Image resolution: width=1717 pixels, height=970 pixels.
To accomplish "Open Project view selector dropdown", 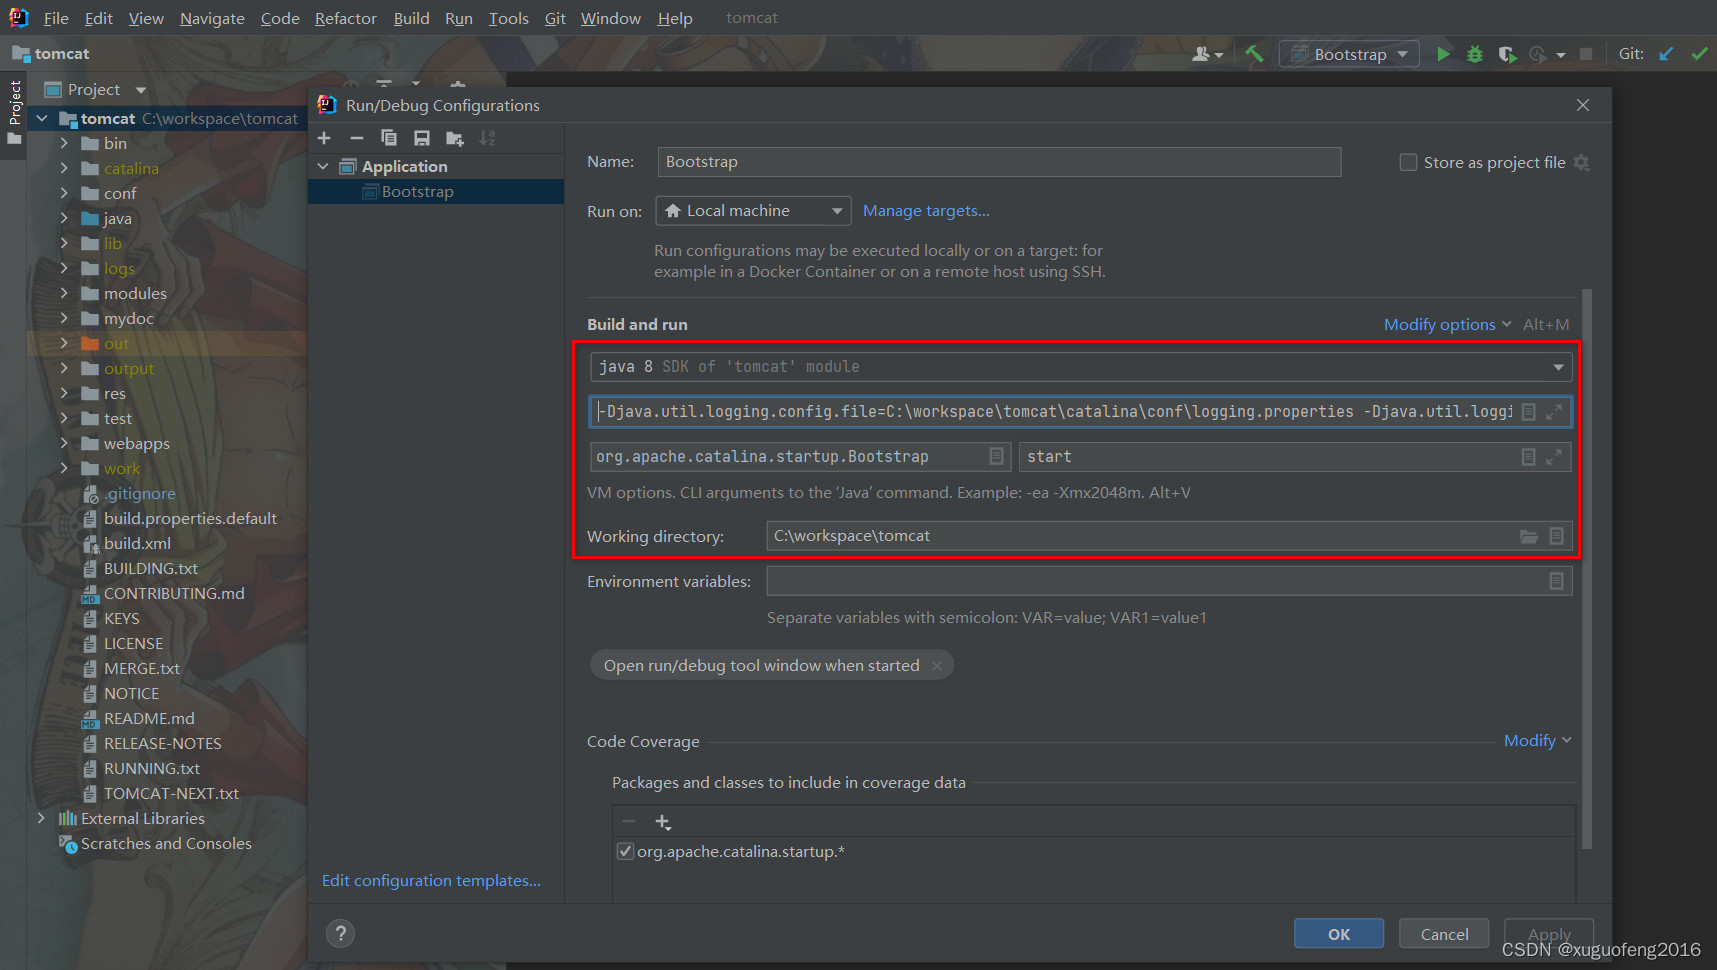I will (96, 89).
